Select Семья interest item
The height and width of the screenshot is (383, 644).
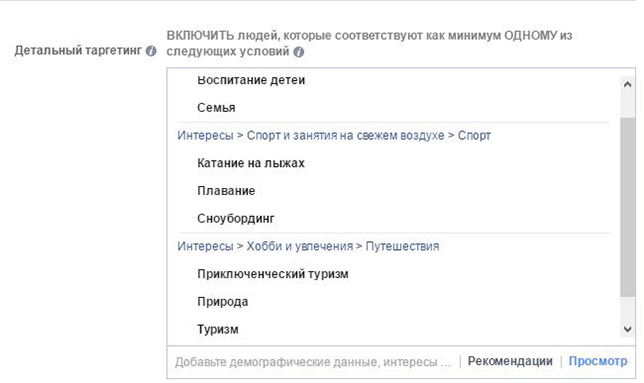pos(216,108)
